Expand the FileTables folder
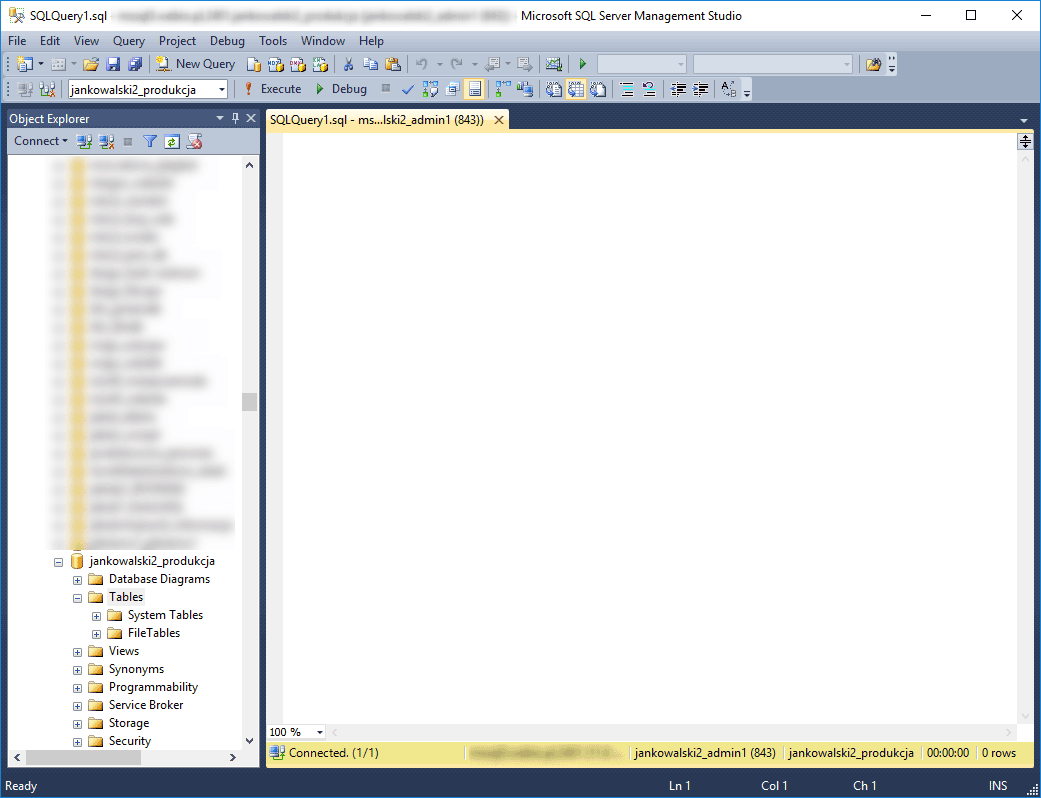Viewport: 1041px width, 798px height. pos(96,633)
